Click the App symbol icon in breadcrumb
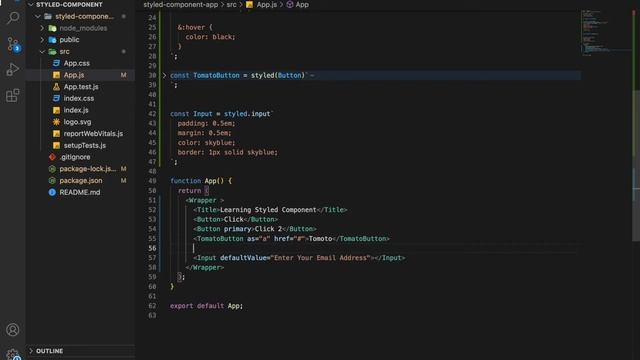The image size is (640, 360). pos(290,4)
